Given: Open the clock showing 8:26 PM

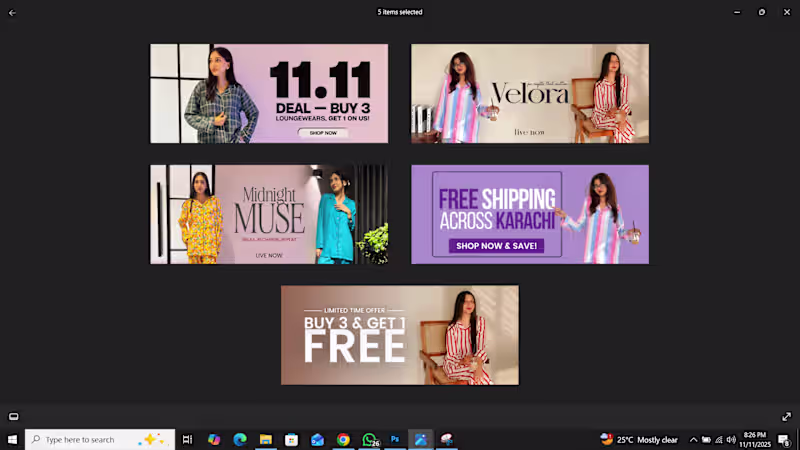Looking at the screenshot, I should [x=755, y=439].
